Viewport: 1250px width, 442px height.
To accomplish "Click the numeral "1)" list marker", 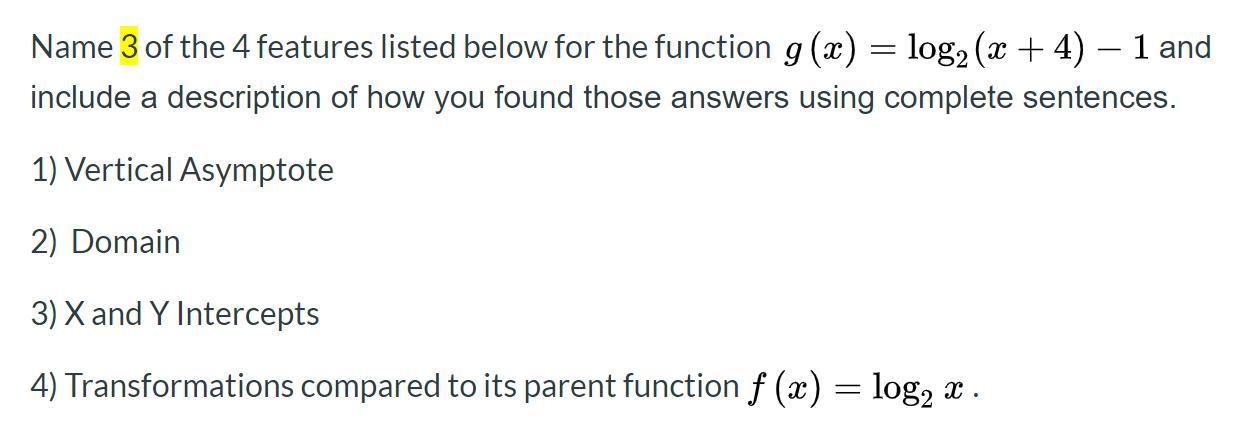I will click(x=45, y=171).
